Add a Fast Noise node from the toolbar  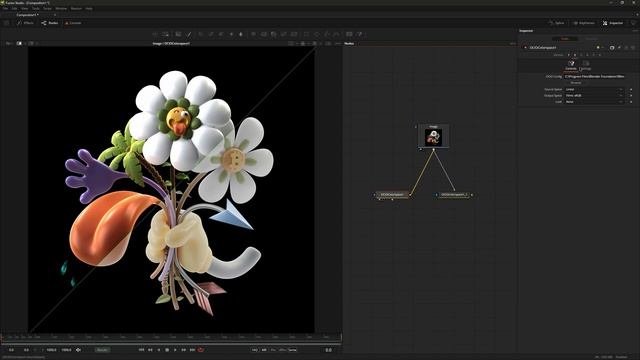(165, 34)
